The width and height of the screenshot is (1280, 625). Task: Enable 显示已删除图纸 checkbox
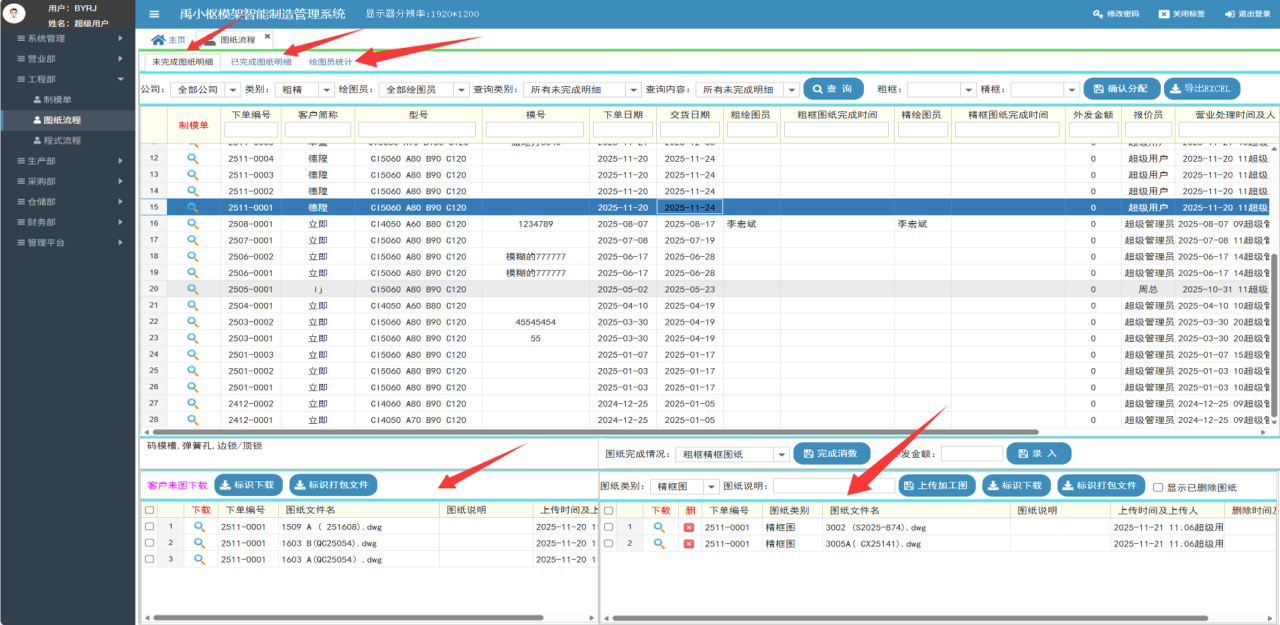tap(1158, 487)
